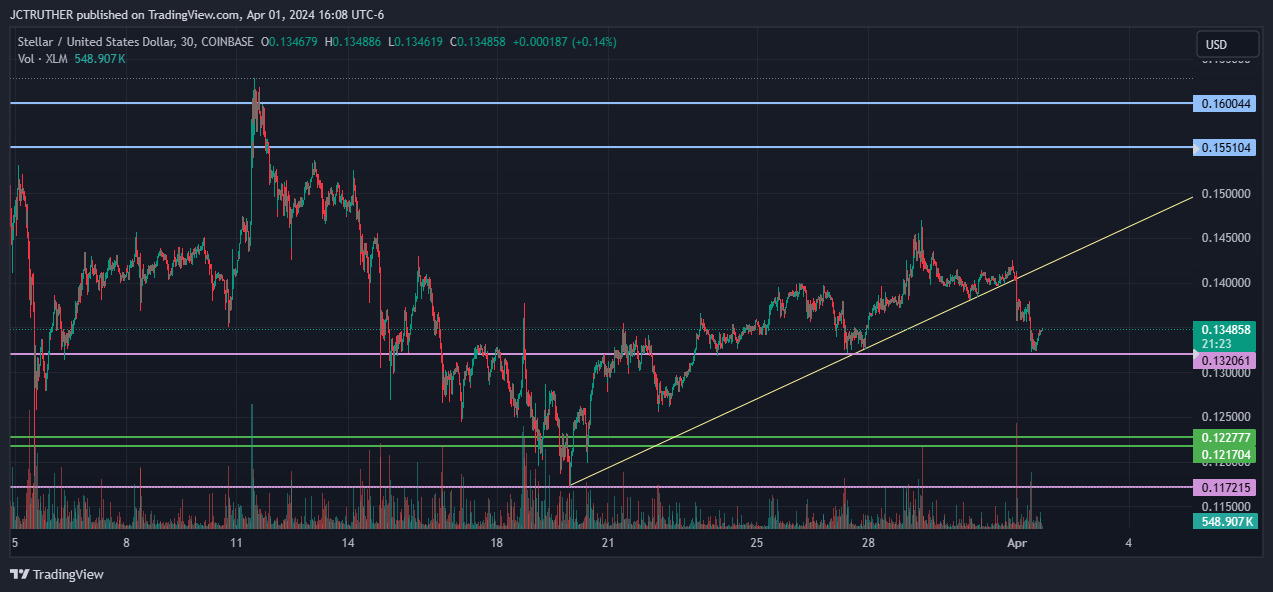Click the 4 date label on time axis
This screenshot has width=1273, height=592.
click(1128, 543)
